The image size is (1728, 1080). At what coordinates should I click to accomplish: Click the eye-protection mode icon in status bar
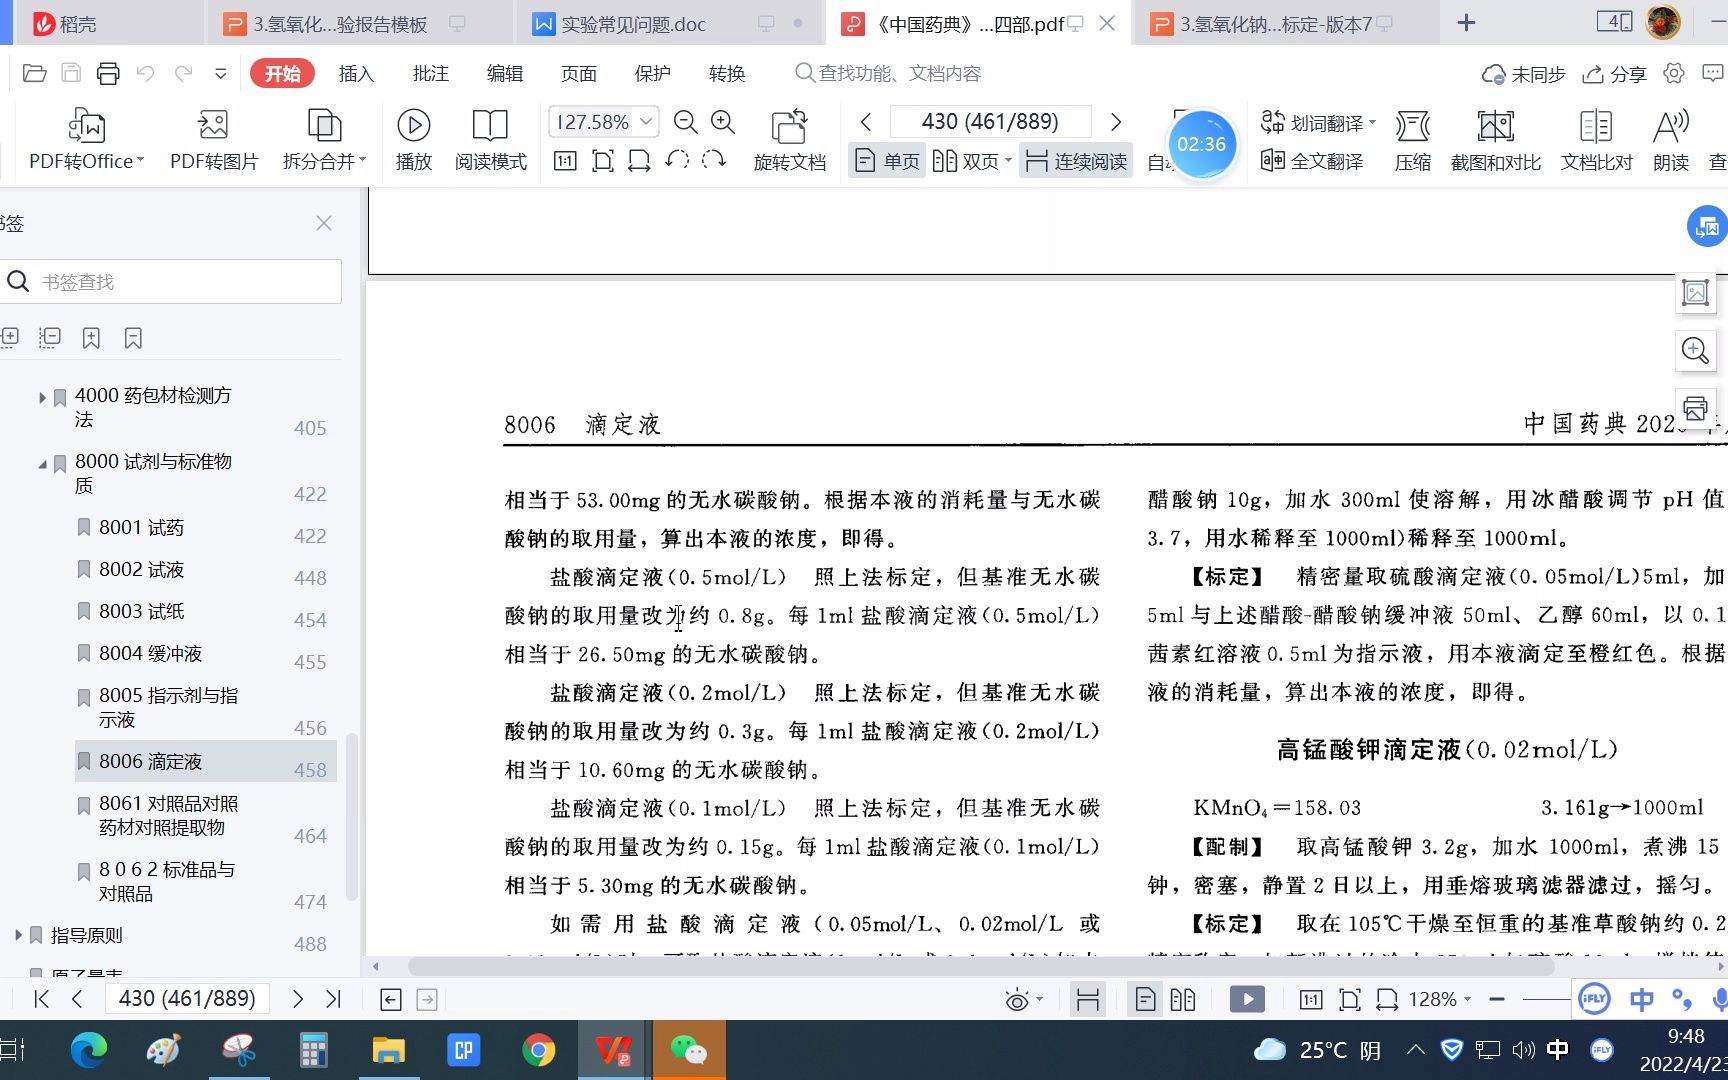(x=1016, y=999)
